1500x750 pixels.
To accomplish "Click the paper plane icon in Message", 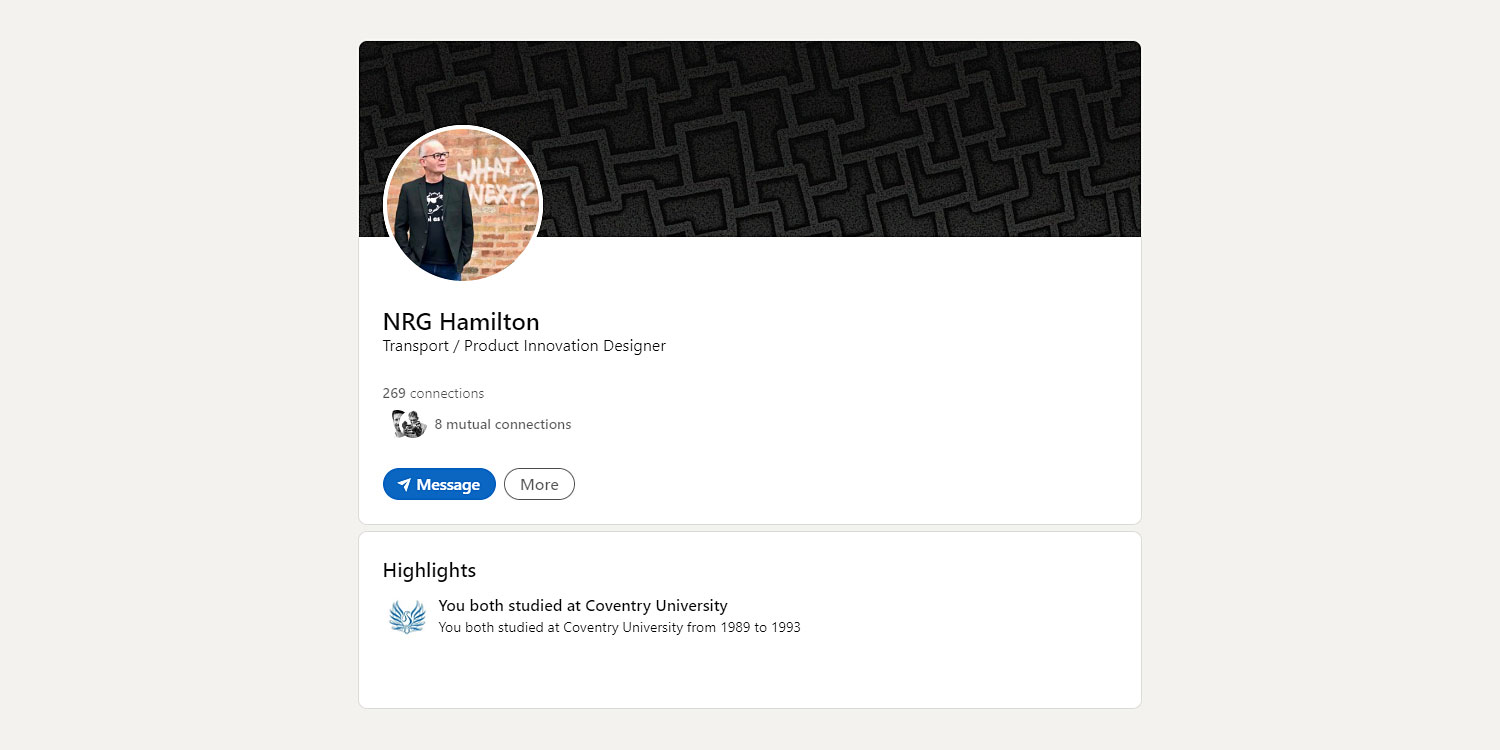I will pyautogui.click(x=404, y=485).
